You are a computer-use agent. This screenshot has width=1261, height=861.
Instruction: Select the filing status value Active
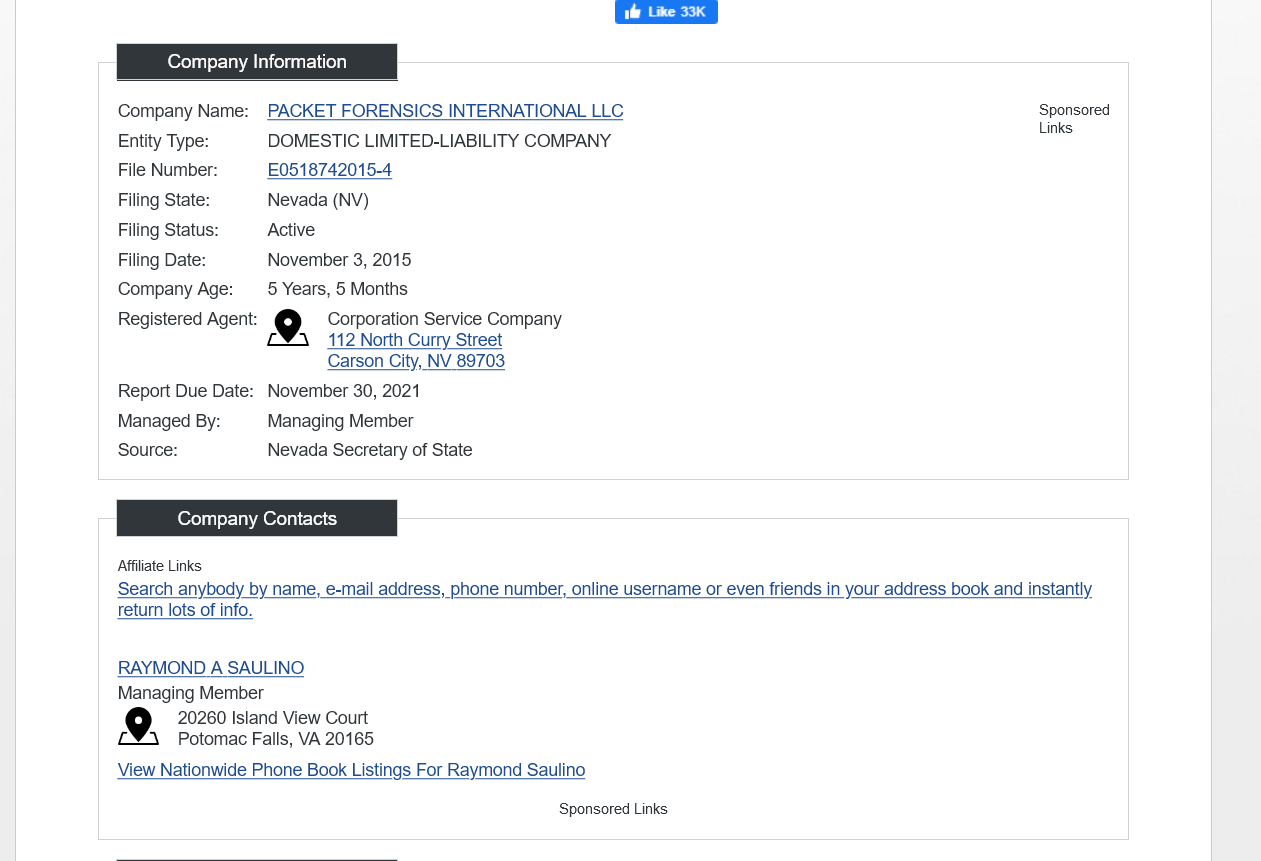291,230
